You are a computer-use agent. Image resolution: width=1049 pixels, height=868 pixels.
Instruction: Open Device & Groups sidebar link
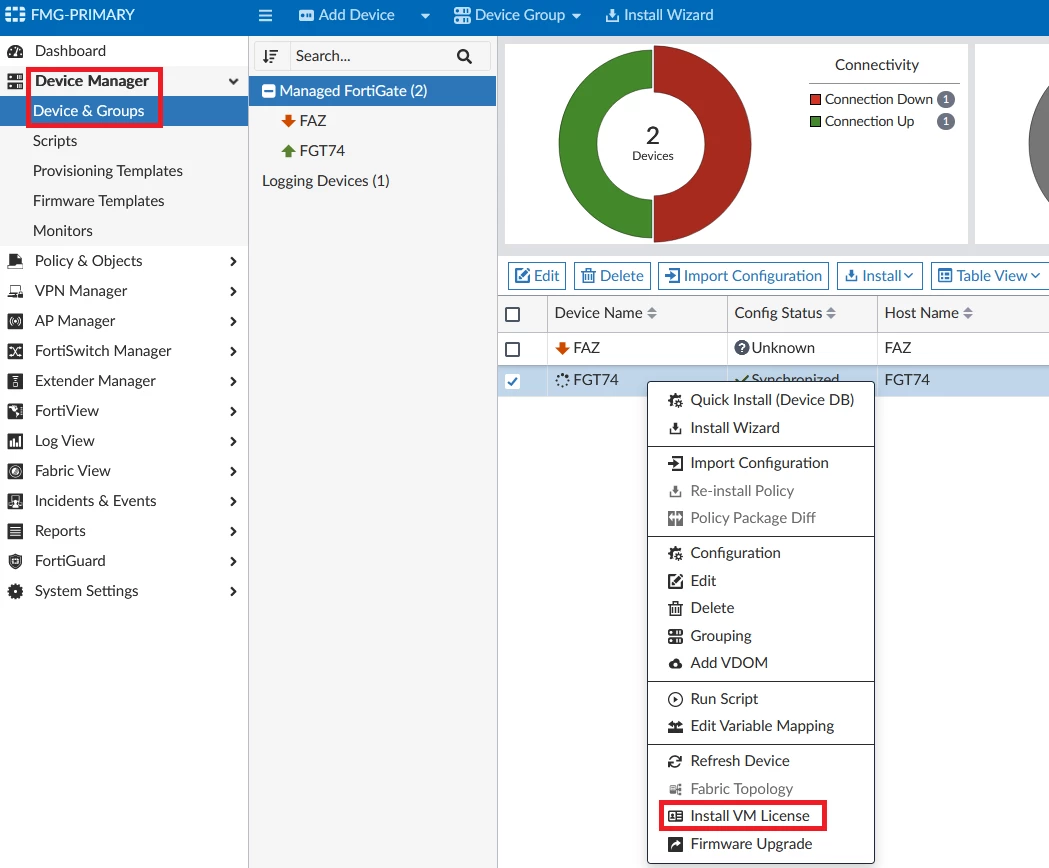(x=88, y=111)
